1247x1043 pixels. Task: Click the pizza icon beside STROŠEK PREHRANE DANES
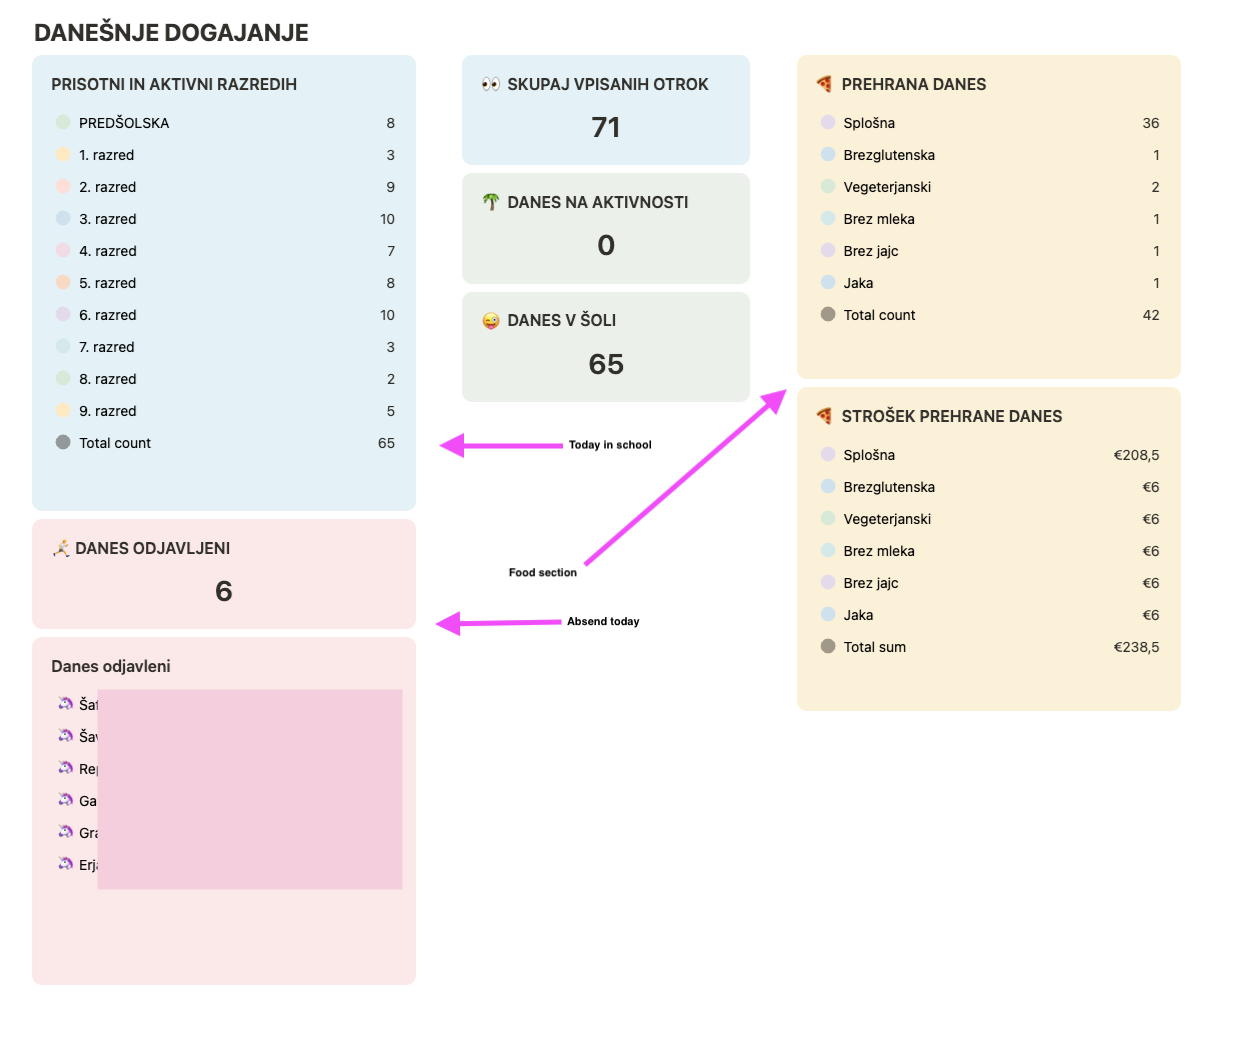pos(824,416)
